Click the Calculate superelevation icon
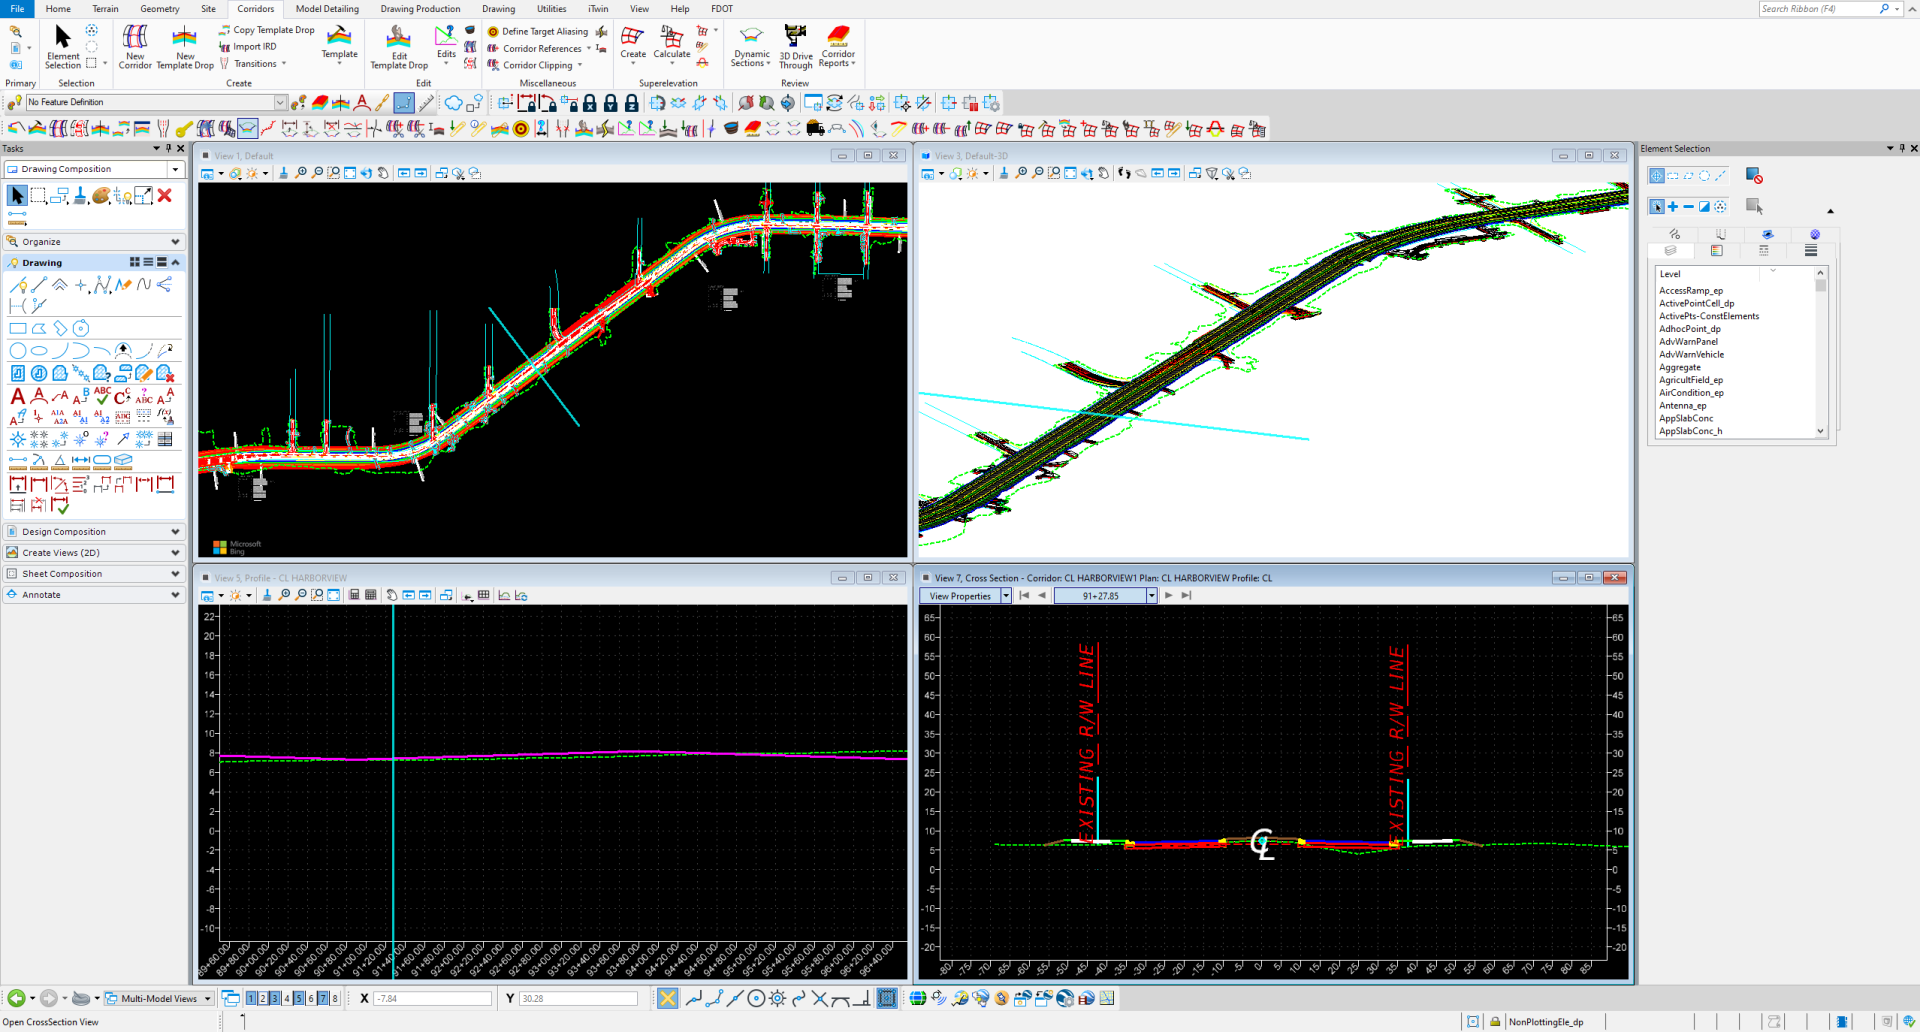The width and height of the screenshot is (1920, 1032). [672, 43]
